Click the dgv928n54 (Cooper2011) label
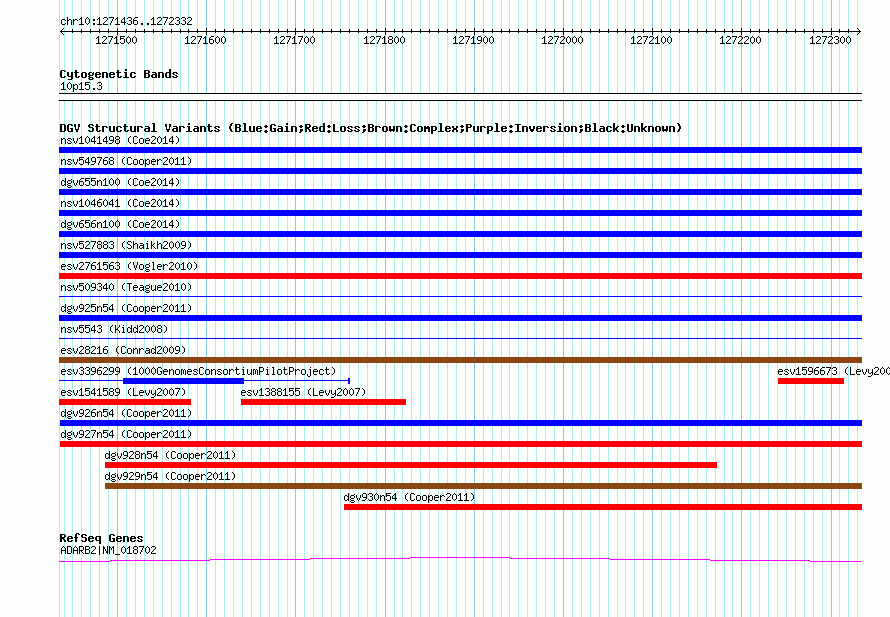This screenshot has height=617, width=890. click(170, 455)
